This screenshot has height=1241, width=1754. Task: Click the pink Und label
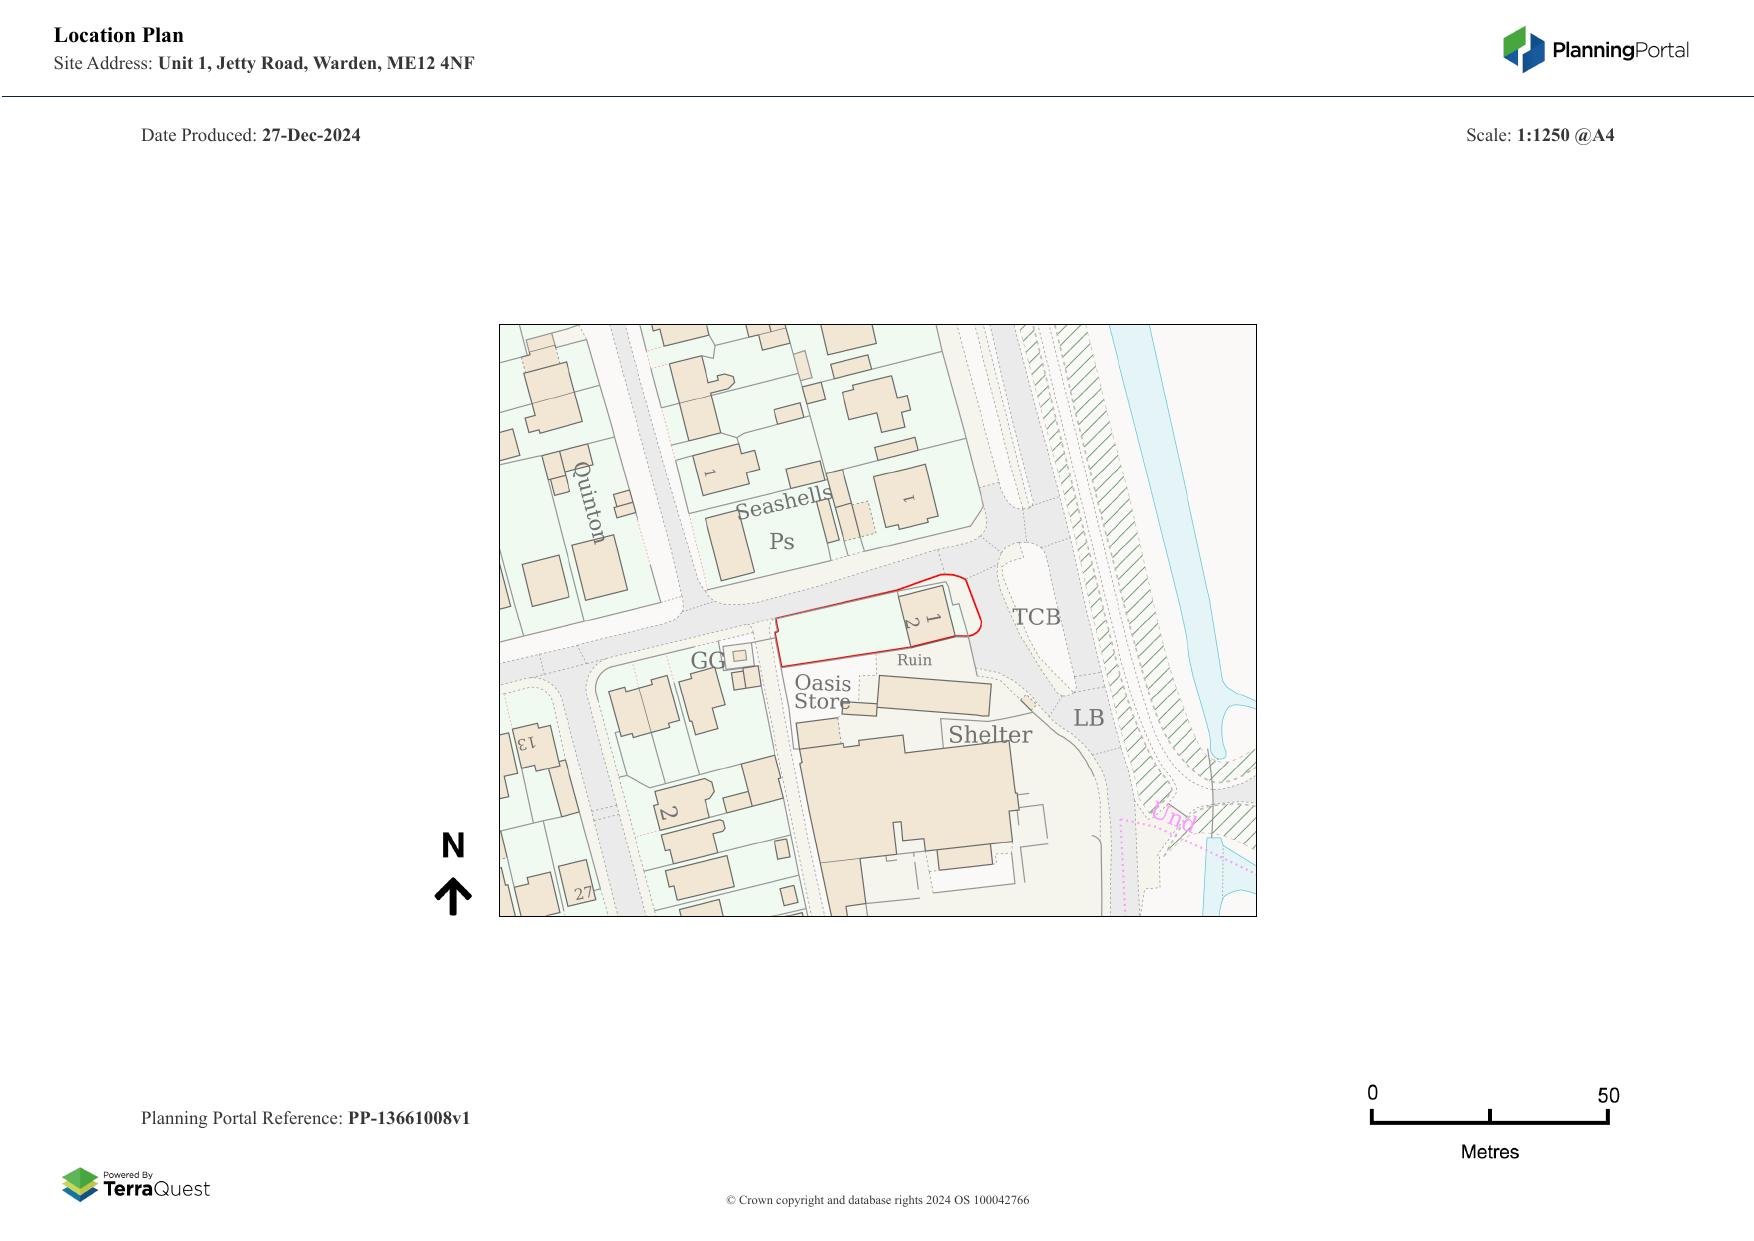(x=1172, y=817)
